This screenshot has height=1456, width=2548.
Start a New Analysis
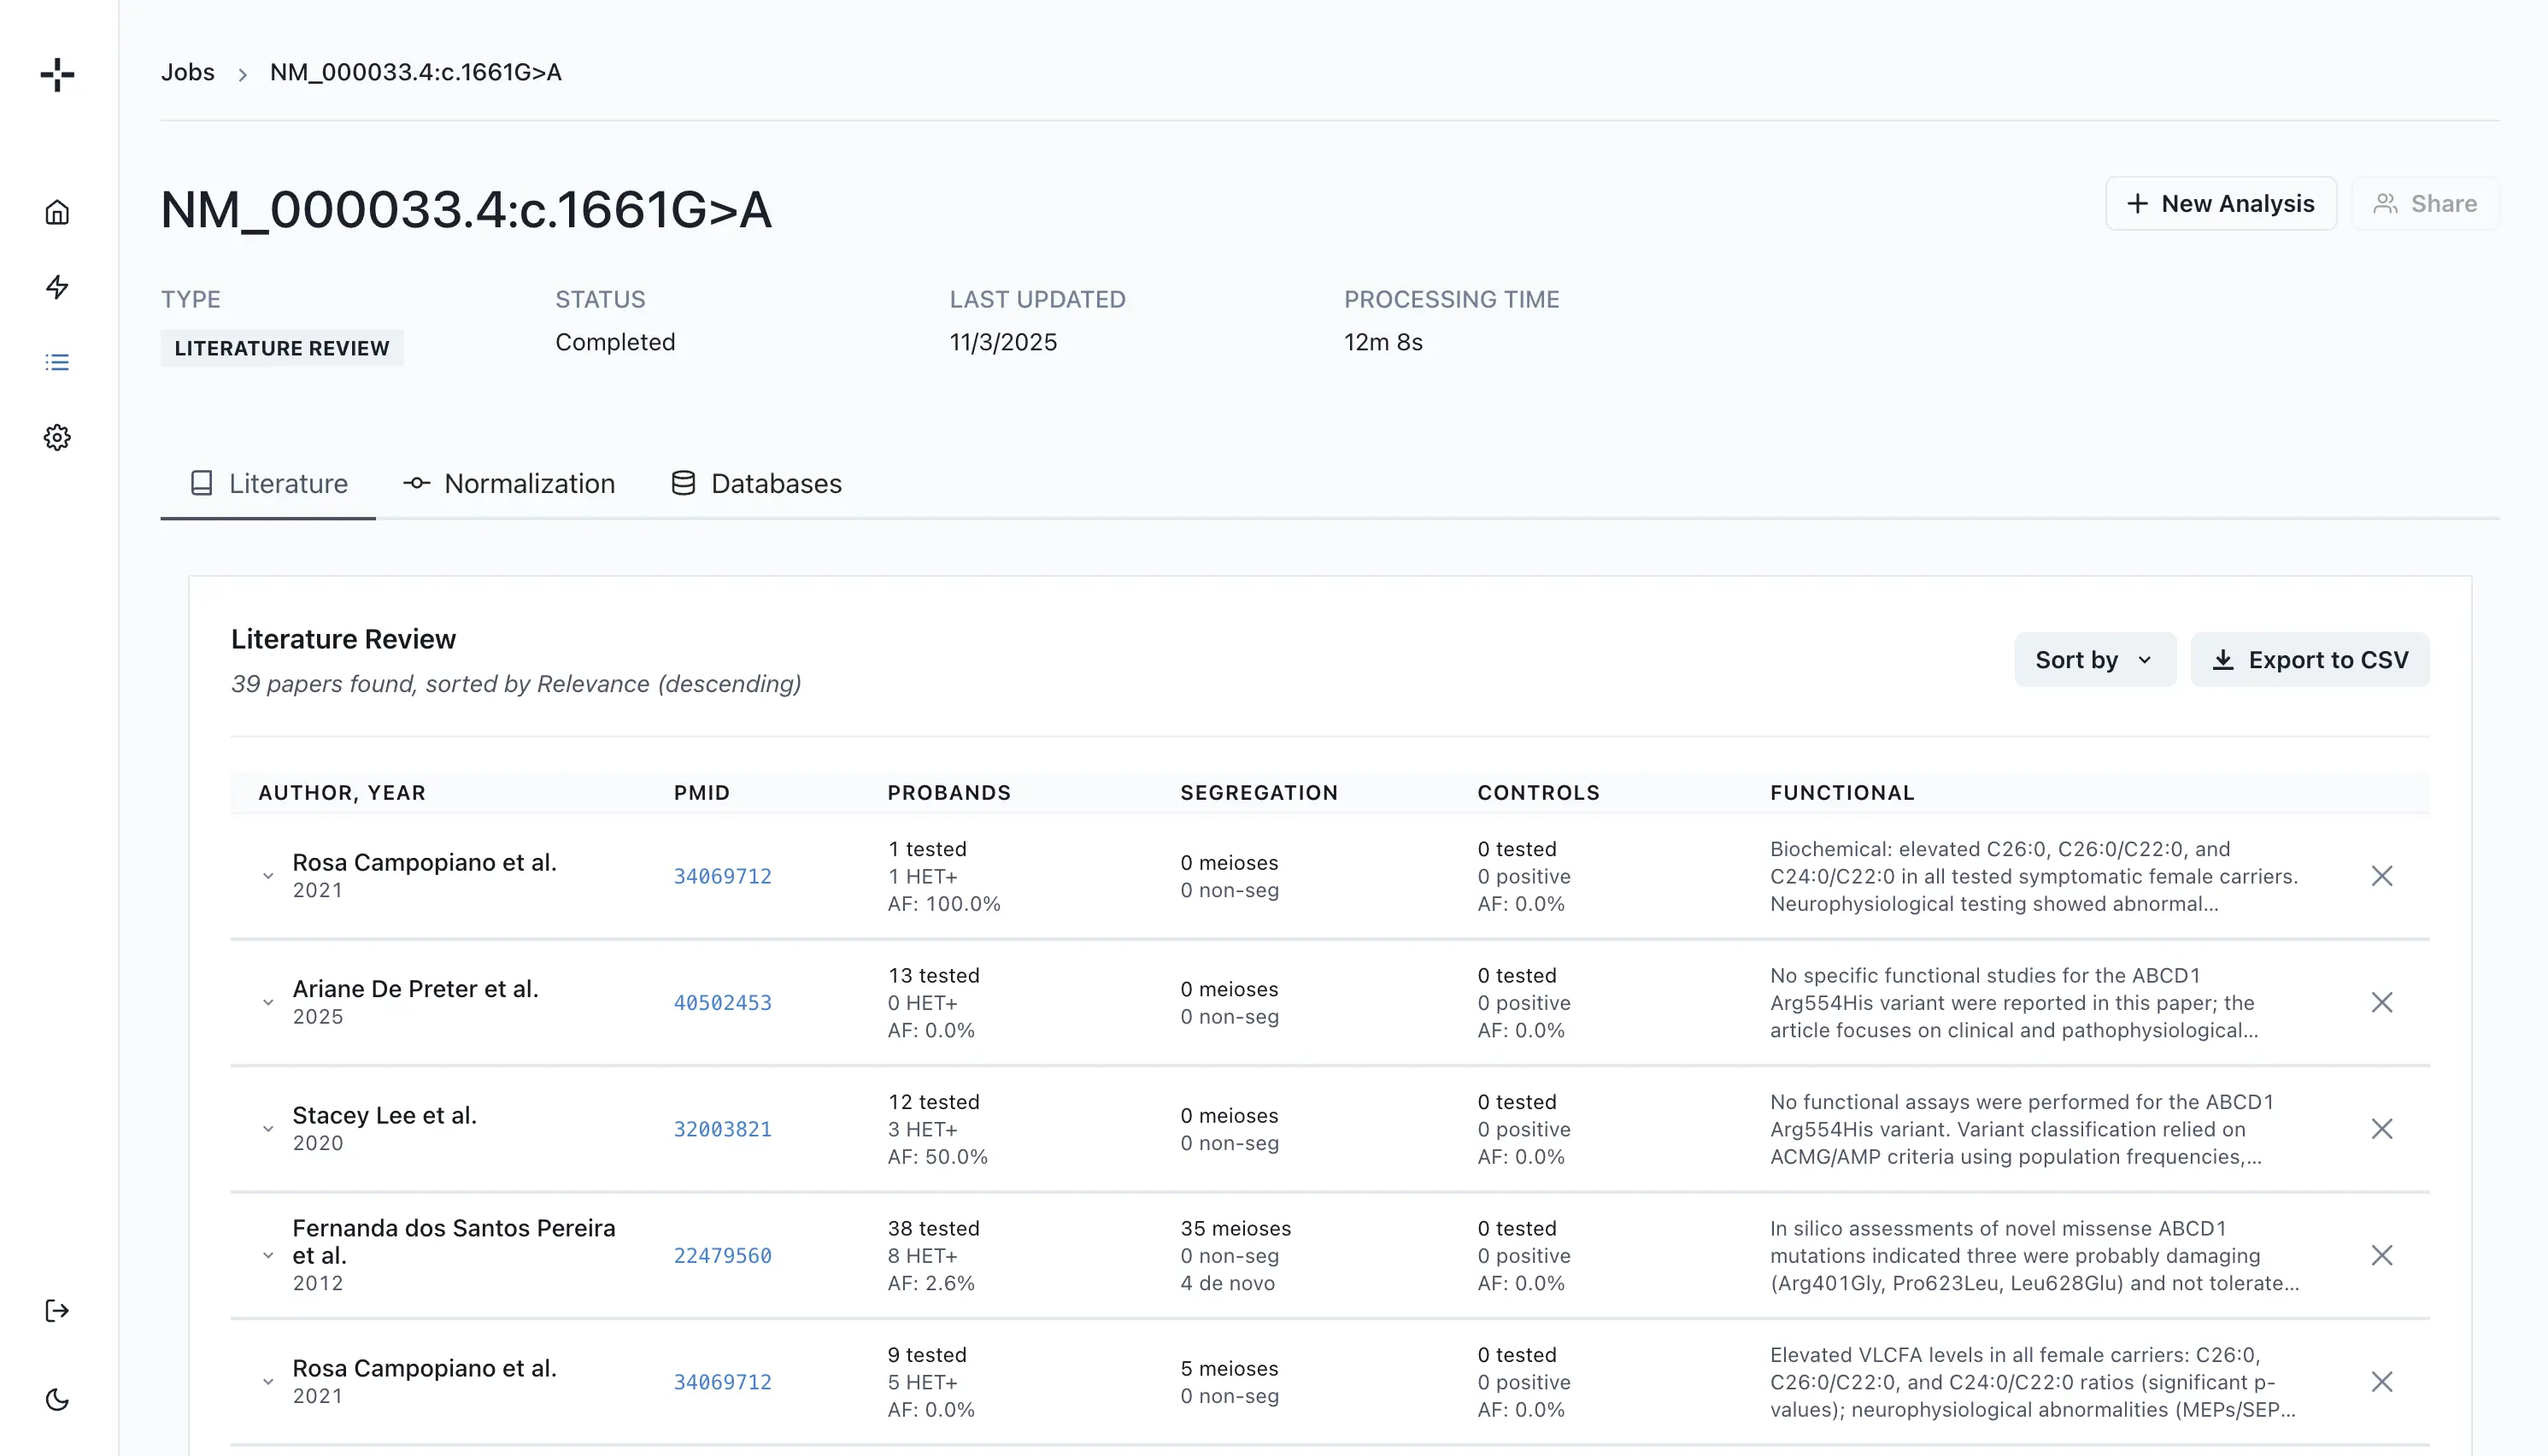point(2221,203)
